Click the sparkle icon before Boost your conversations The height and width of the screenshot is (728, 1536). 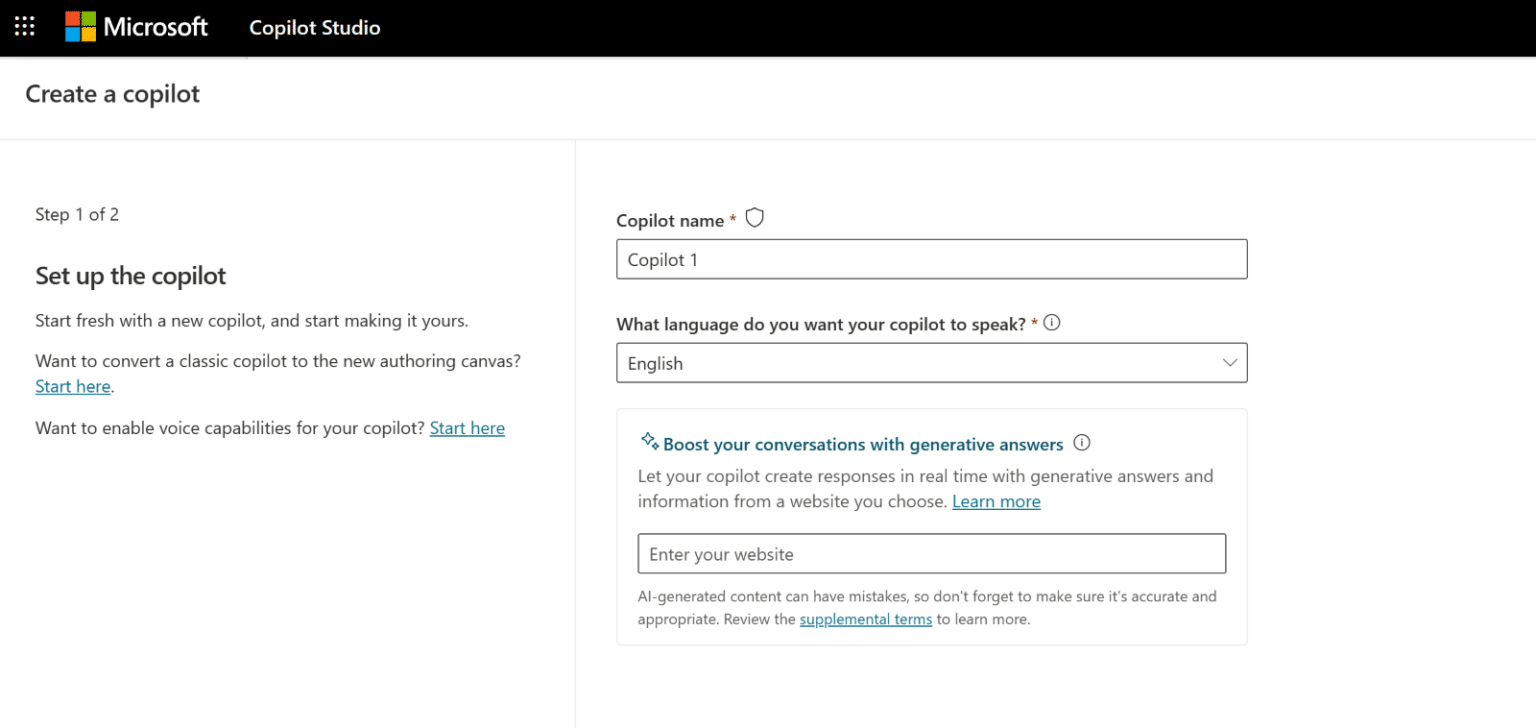click(648, 440)
